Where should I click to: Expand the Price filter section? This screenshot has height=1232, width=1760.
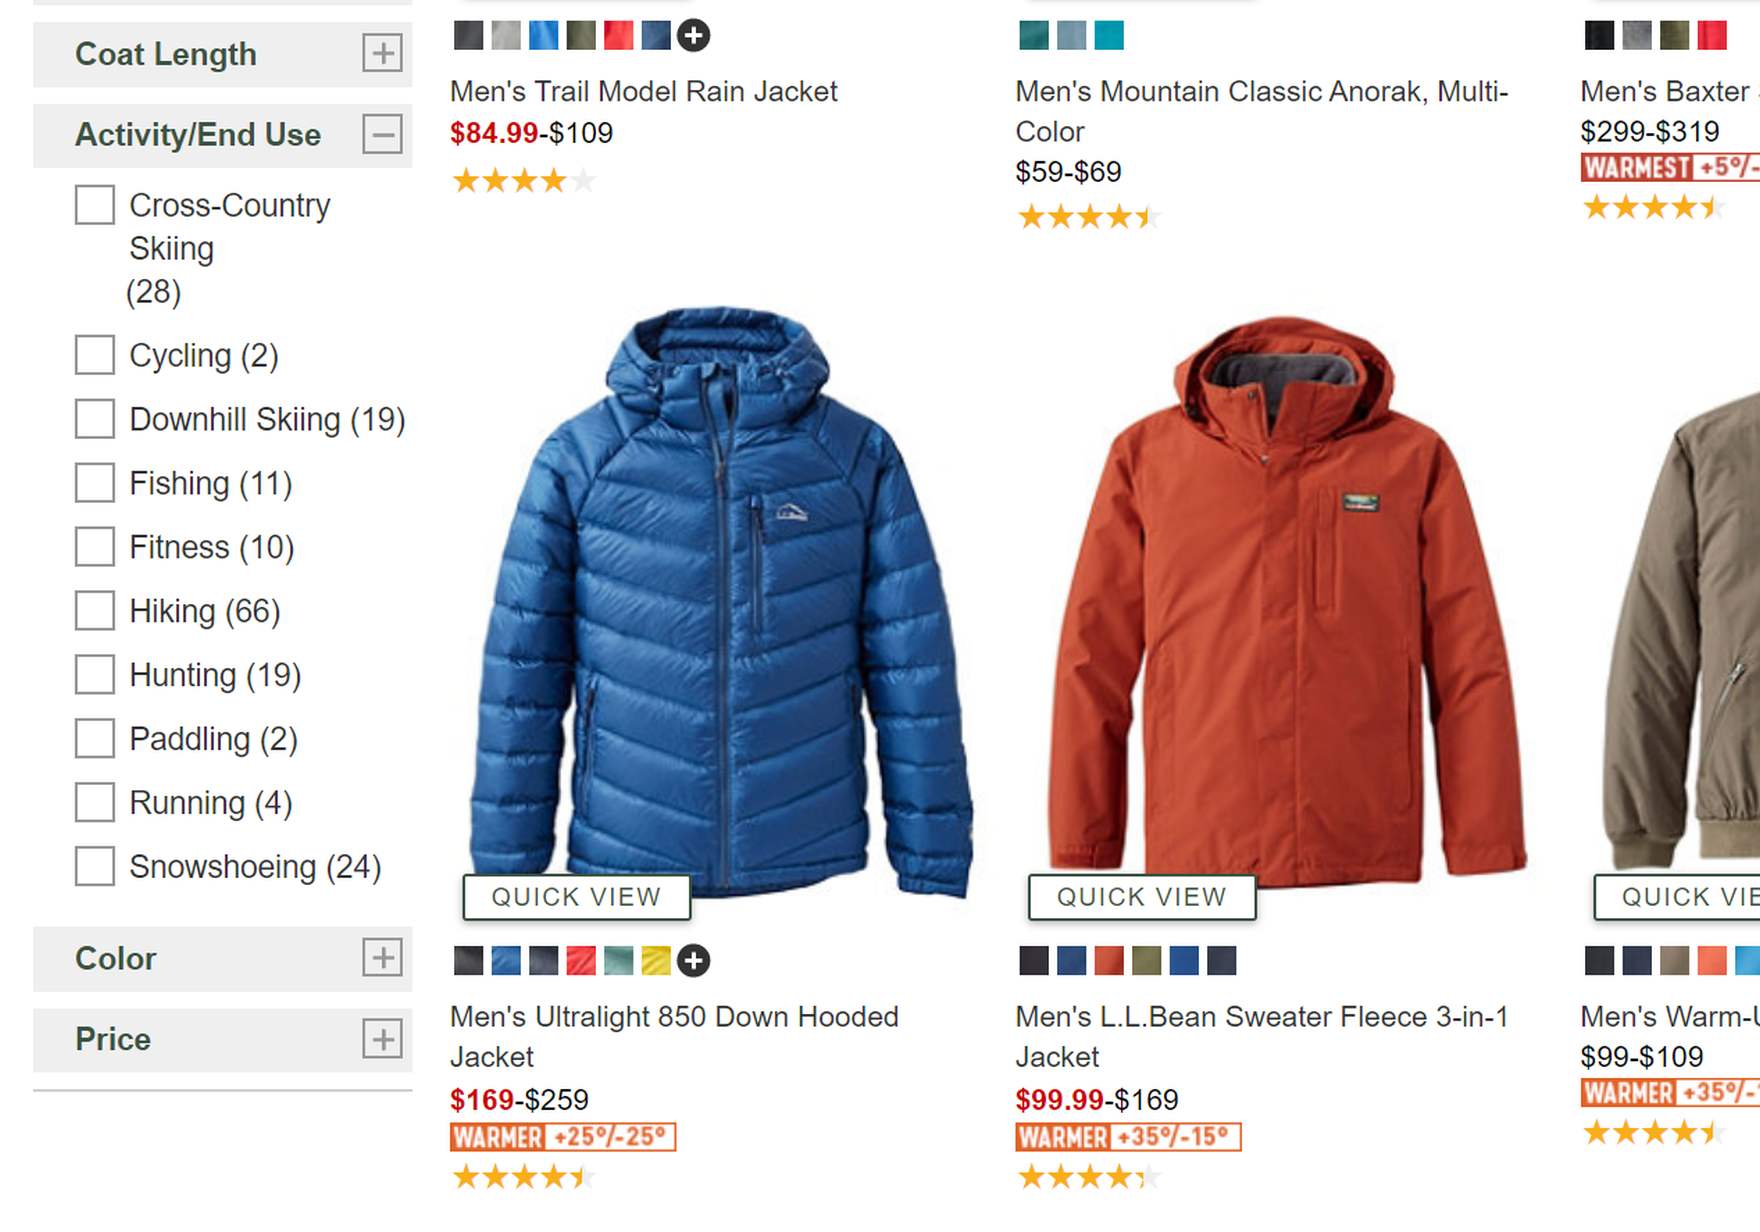(382, 1039)
